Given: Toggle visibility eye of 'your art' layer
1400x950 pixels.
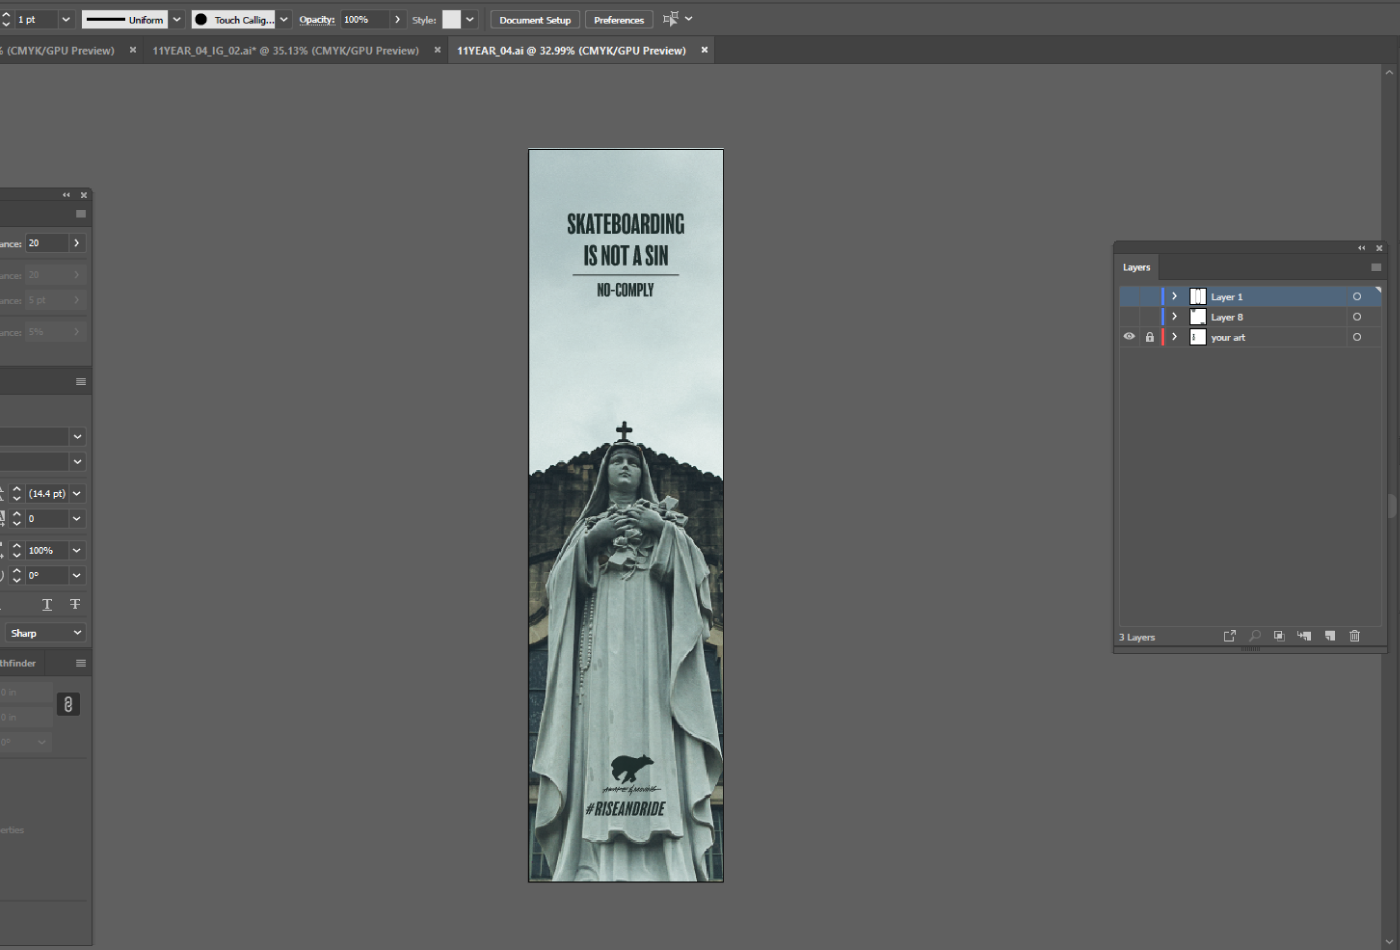Looking at the screenshot, I should [1129, 337].
